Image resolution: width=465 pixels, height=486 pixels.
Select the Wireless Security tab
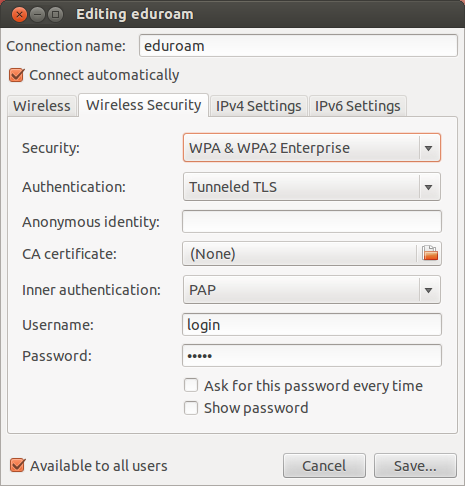tap(144, 105)
